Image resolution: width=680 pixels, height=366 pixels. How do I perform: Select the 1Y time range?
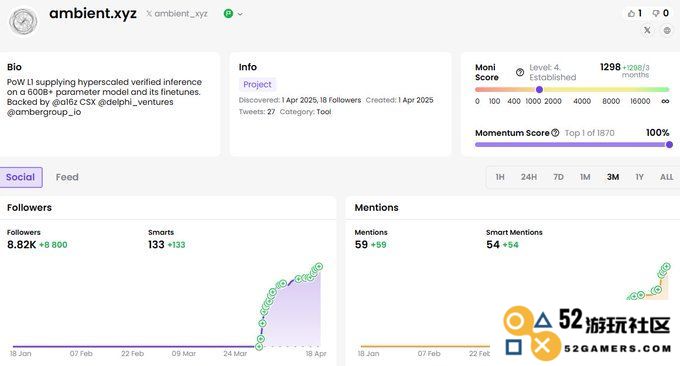tap(639, 177)
